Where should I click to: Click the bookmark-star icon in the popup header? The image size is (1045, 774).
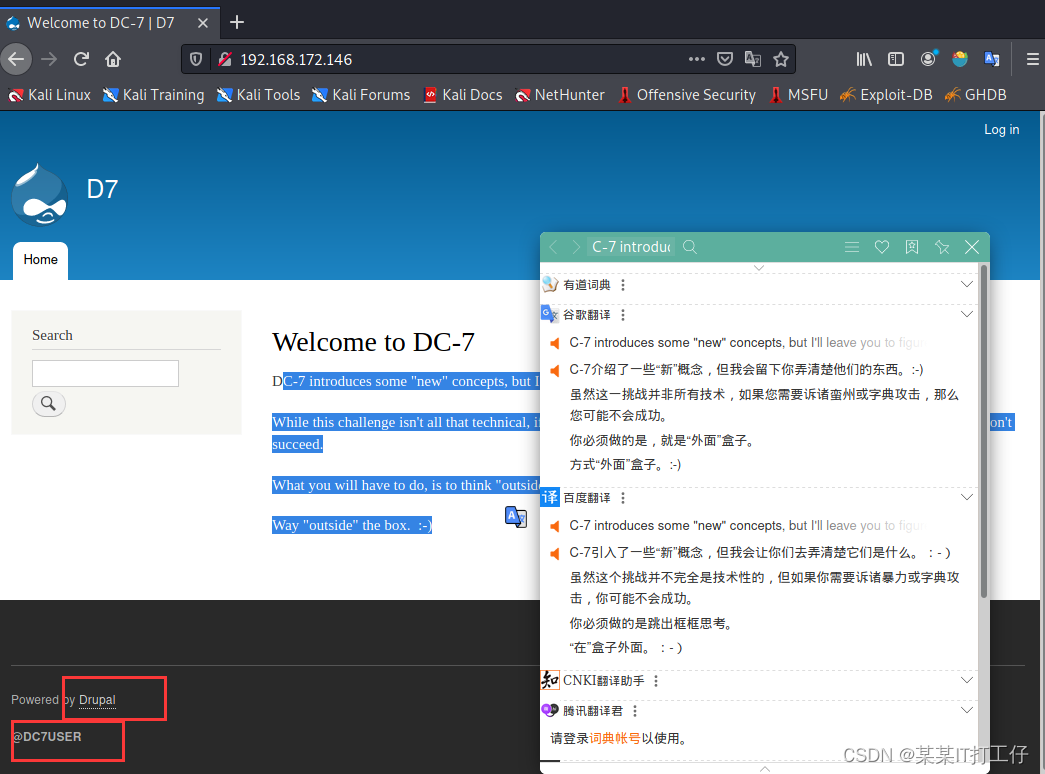coord(912,247)
